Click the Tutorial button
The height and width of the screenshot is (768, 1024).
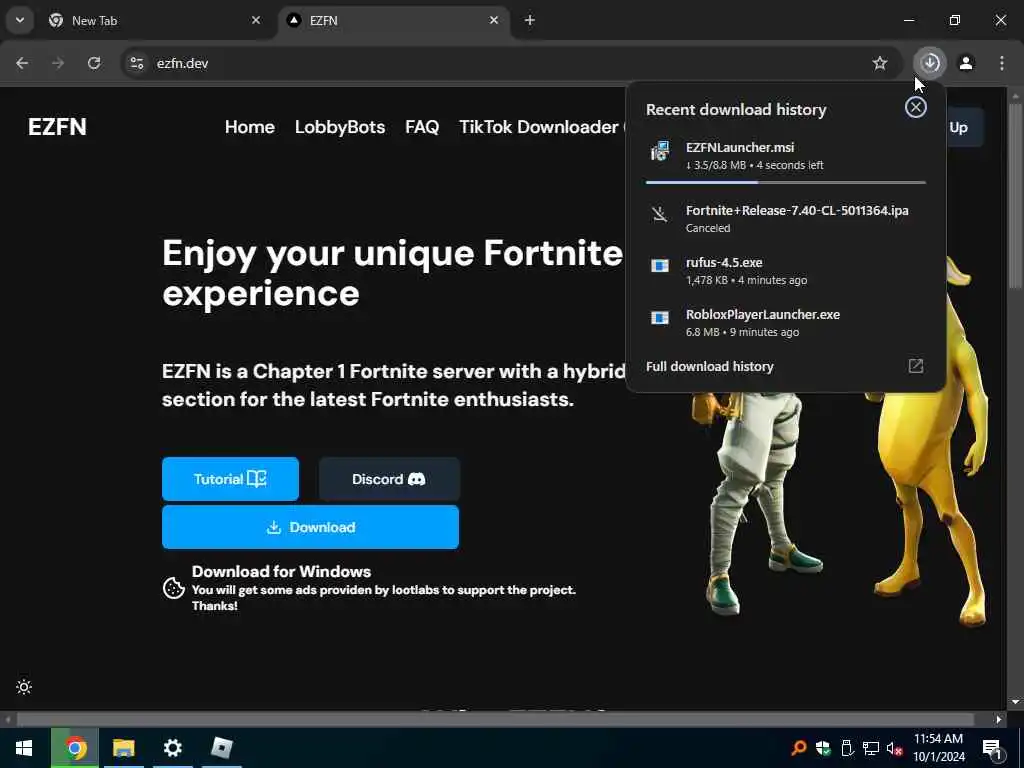click(231, 479)
